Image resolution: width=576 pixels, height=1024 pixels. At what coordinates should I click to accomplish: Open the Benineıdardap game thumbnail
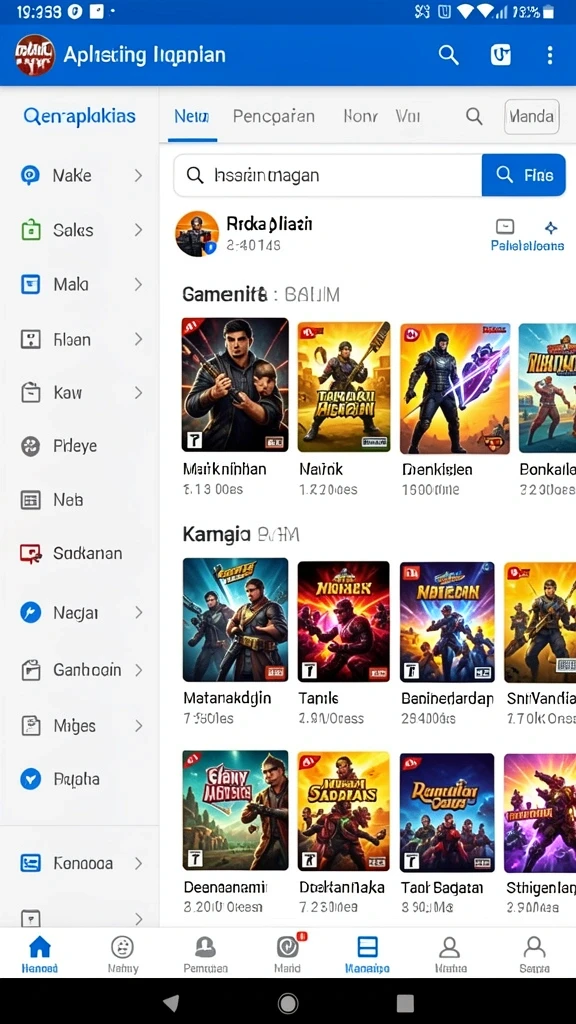point(447,622)
